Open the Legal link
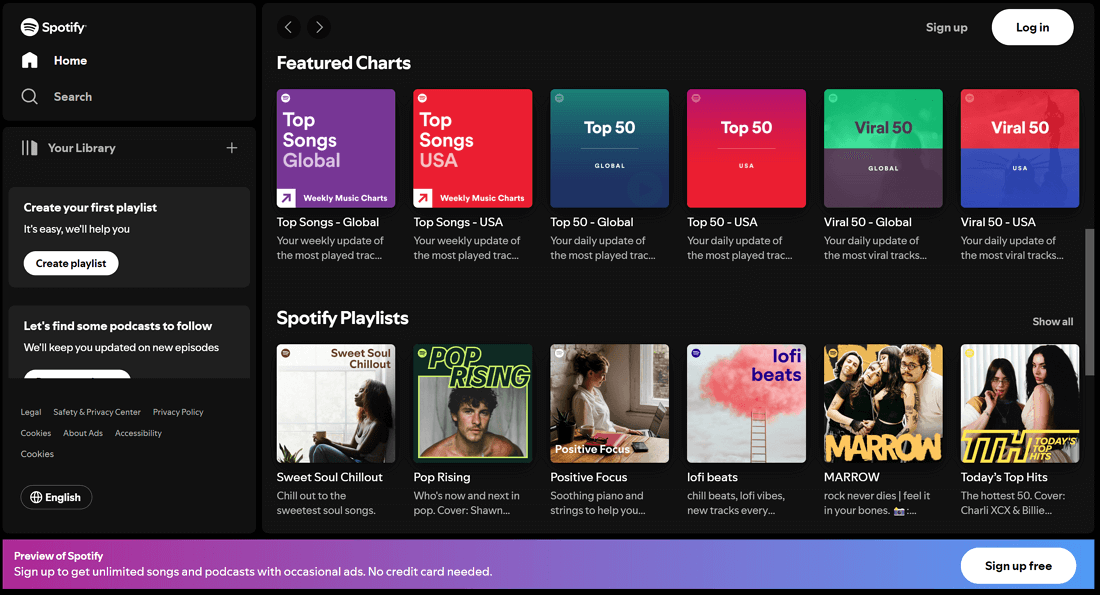The image size is (1100, 595). [31, 412]
